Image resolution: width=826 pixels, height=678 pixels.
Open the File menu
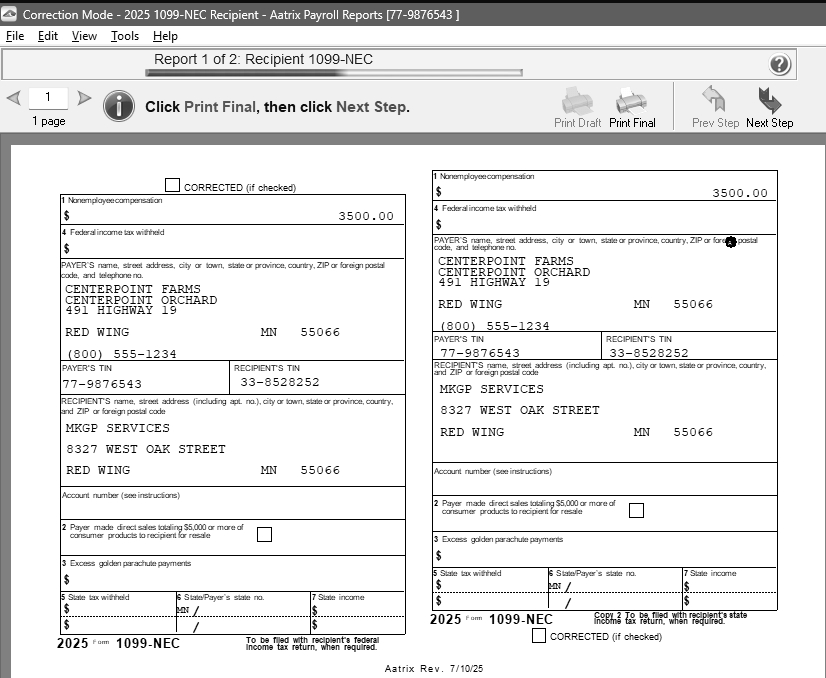coord(15,36)
